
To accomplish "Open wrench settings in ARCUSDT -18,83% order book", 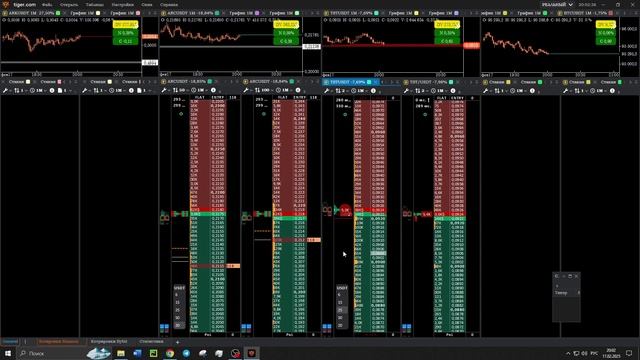I will (164, 90).
